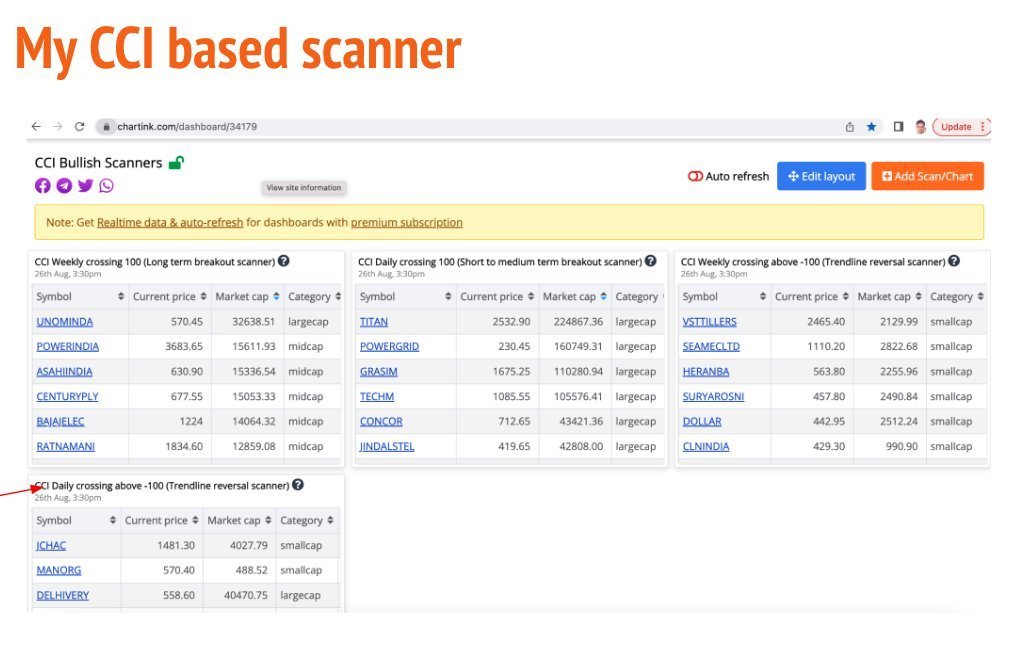Open the TITAN symbol link
This screenshot has height=655, width=1029.
pyautogui.click(x=373, y=322)
